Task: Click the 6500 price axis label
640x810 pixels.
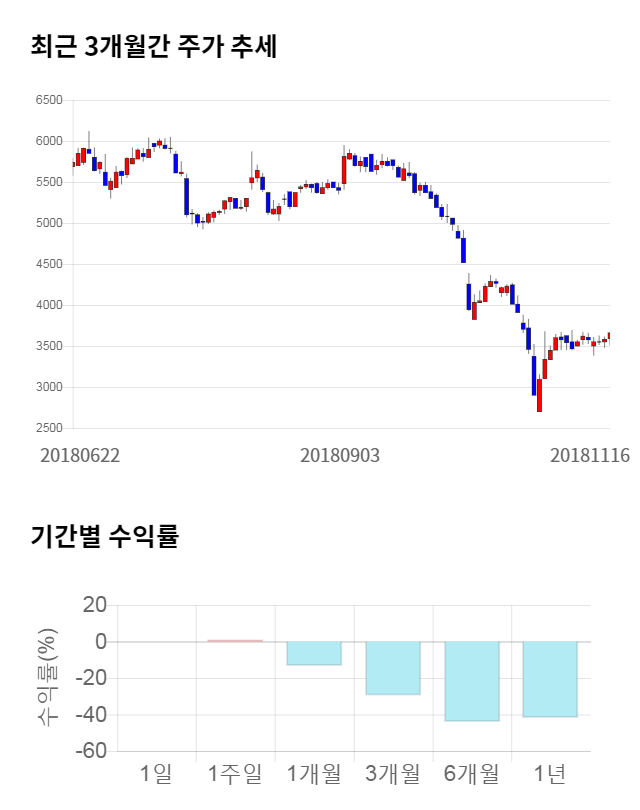Action: [48, 100]
